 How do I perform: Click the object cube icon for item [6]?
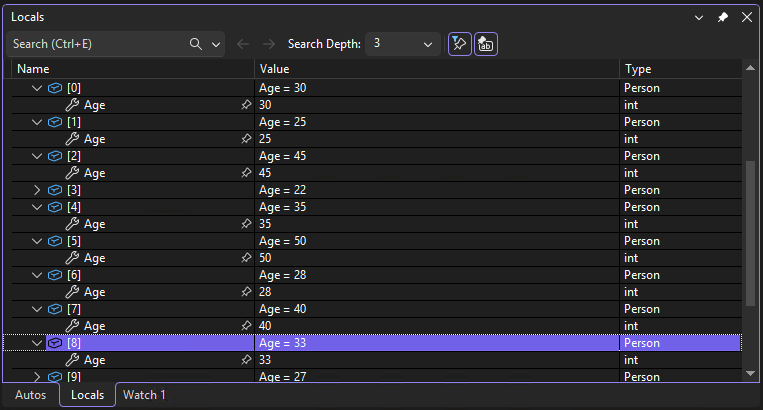(x=55, y=275)
